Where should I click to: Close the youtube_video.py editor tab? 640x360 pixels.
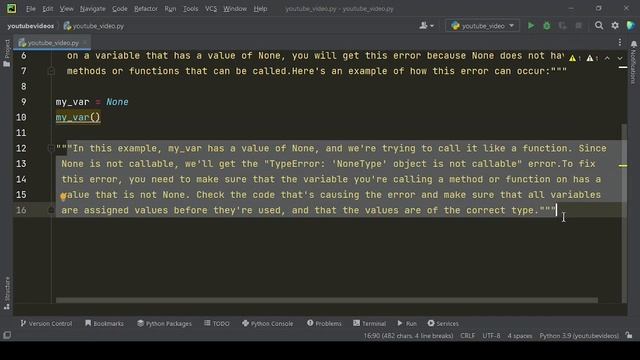click(85, 42)
